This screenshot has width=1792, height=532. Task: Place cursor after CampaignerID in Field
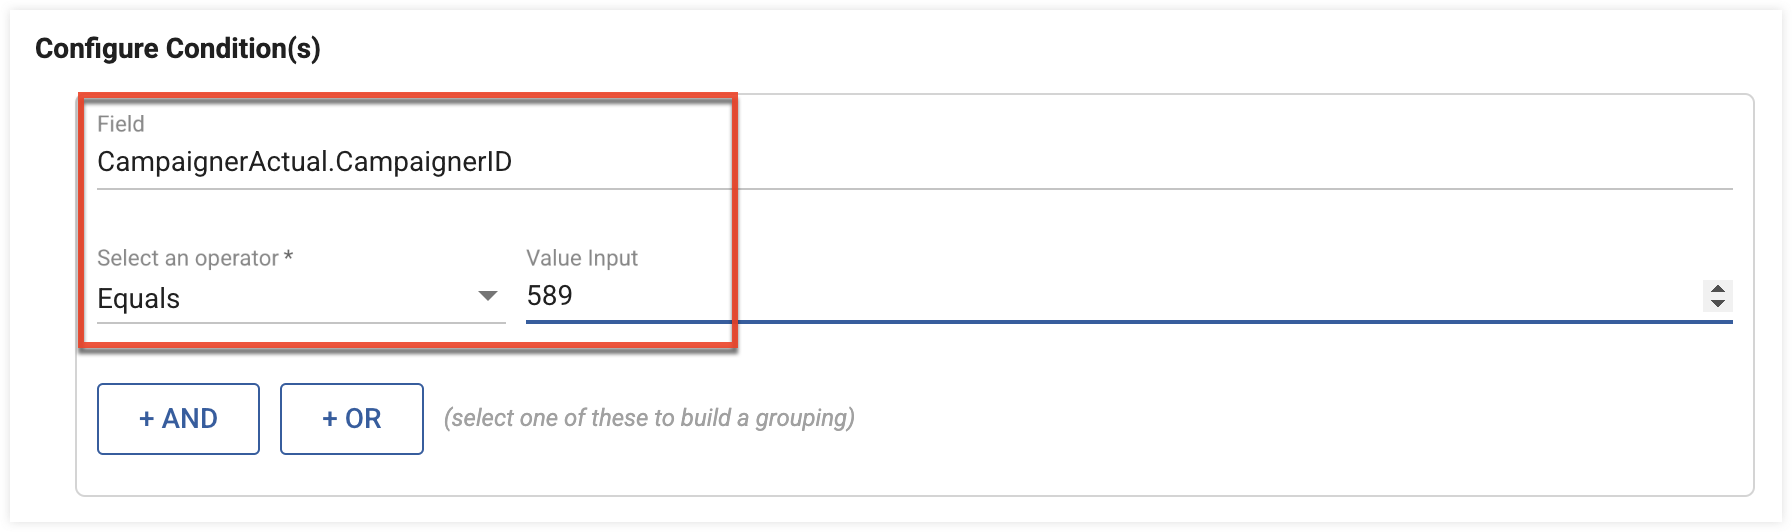pos(514,162)
